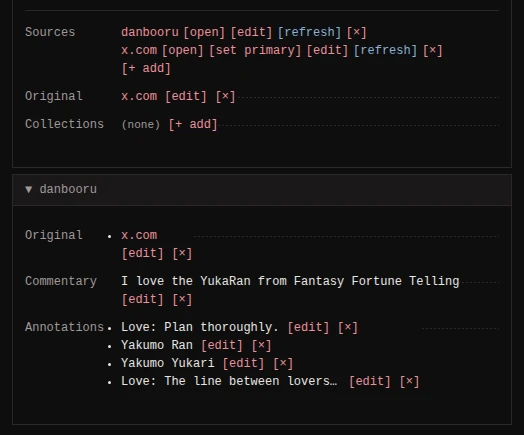Click [edit] for x.com source
The height and width of the screenshot is (435, 524).
click(327, 50)
